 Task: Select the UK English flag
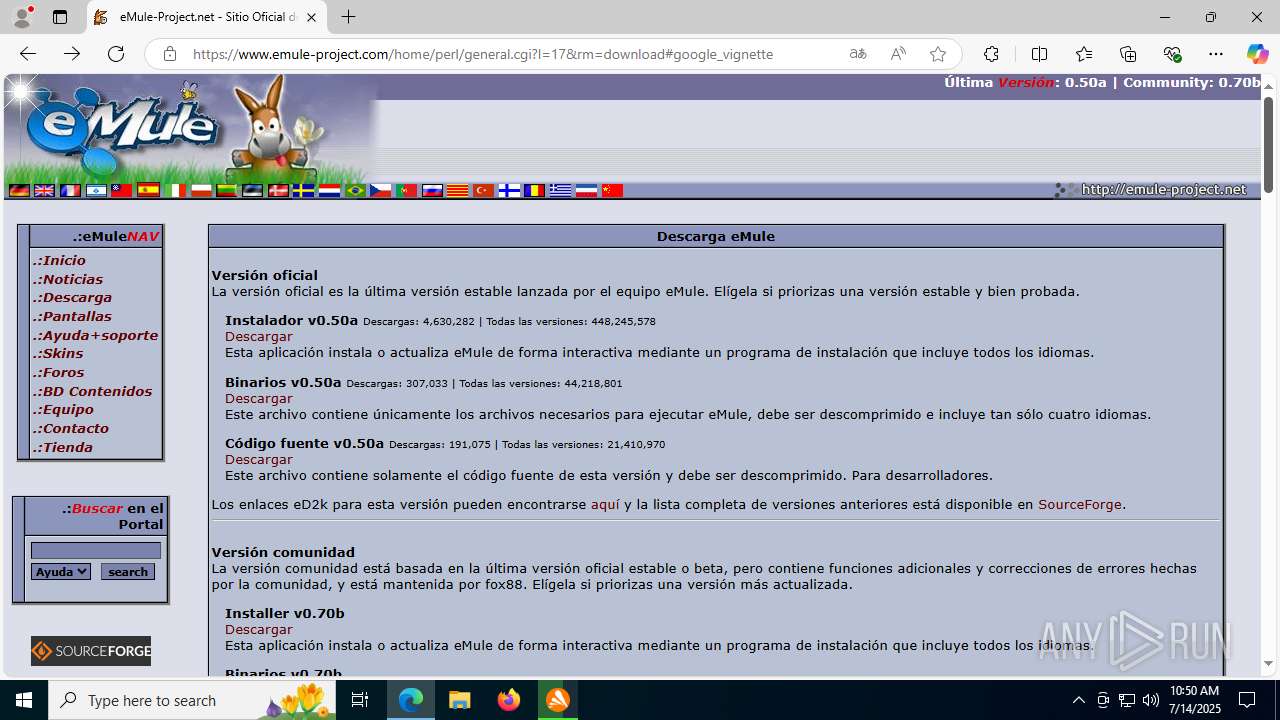click(44, 190)
